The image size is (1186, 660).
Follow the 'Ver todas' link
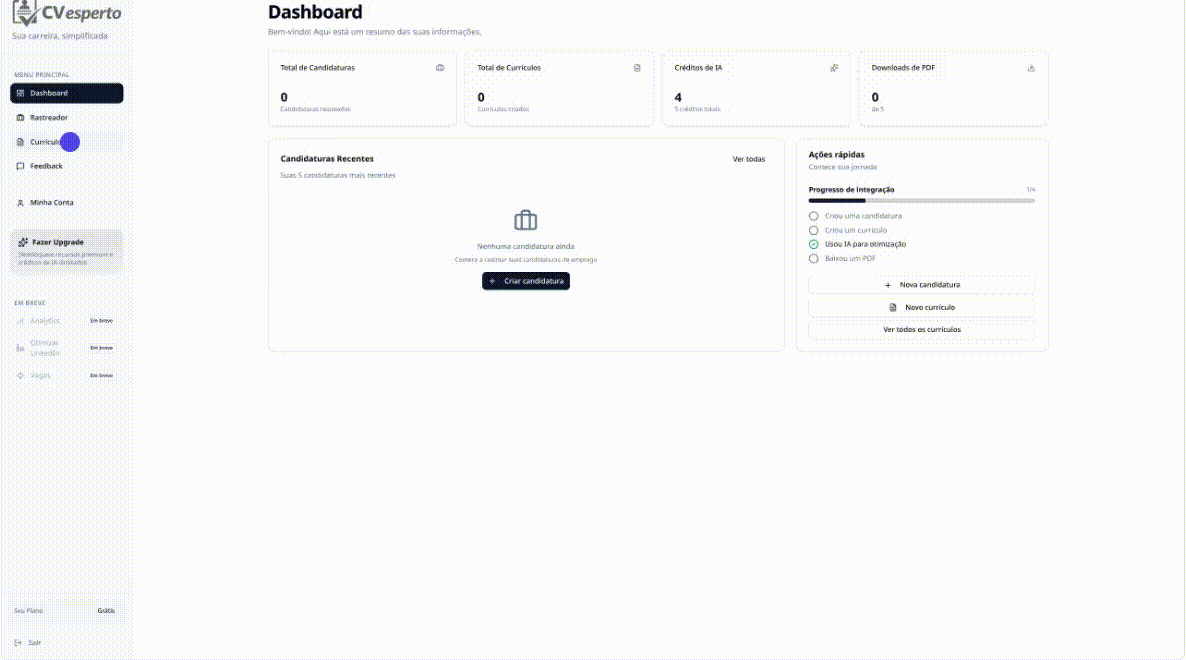(748, 159)
